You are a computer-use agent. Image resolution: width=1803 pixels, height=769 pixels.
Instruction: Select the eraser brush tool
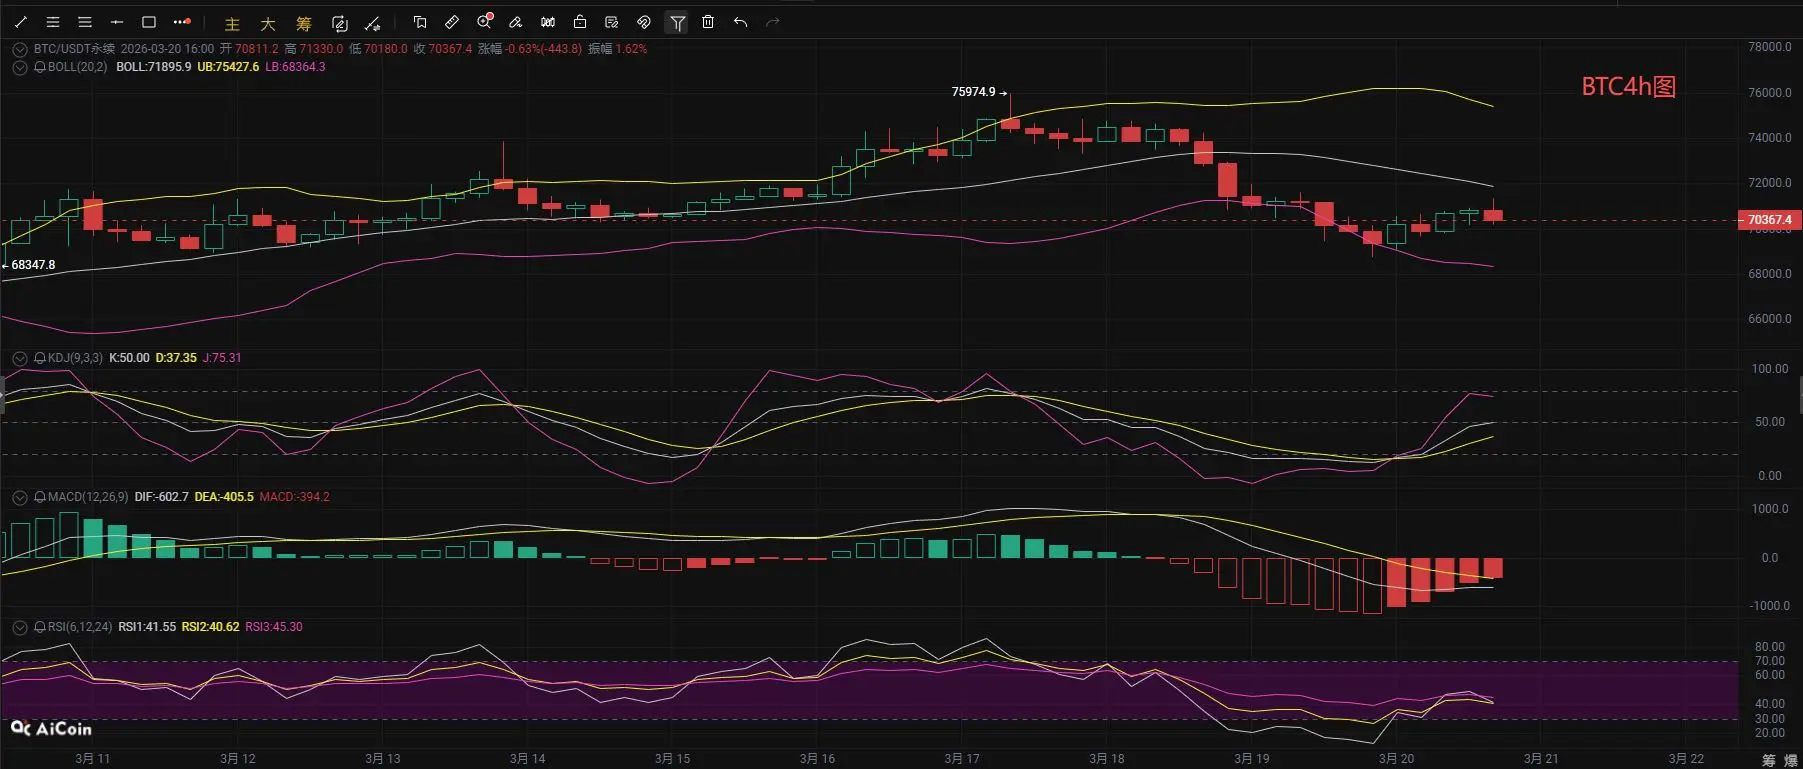[x=516, y=22]
